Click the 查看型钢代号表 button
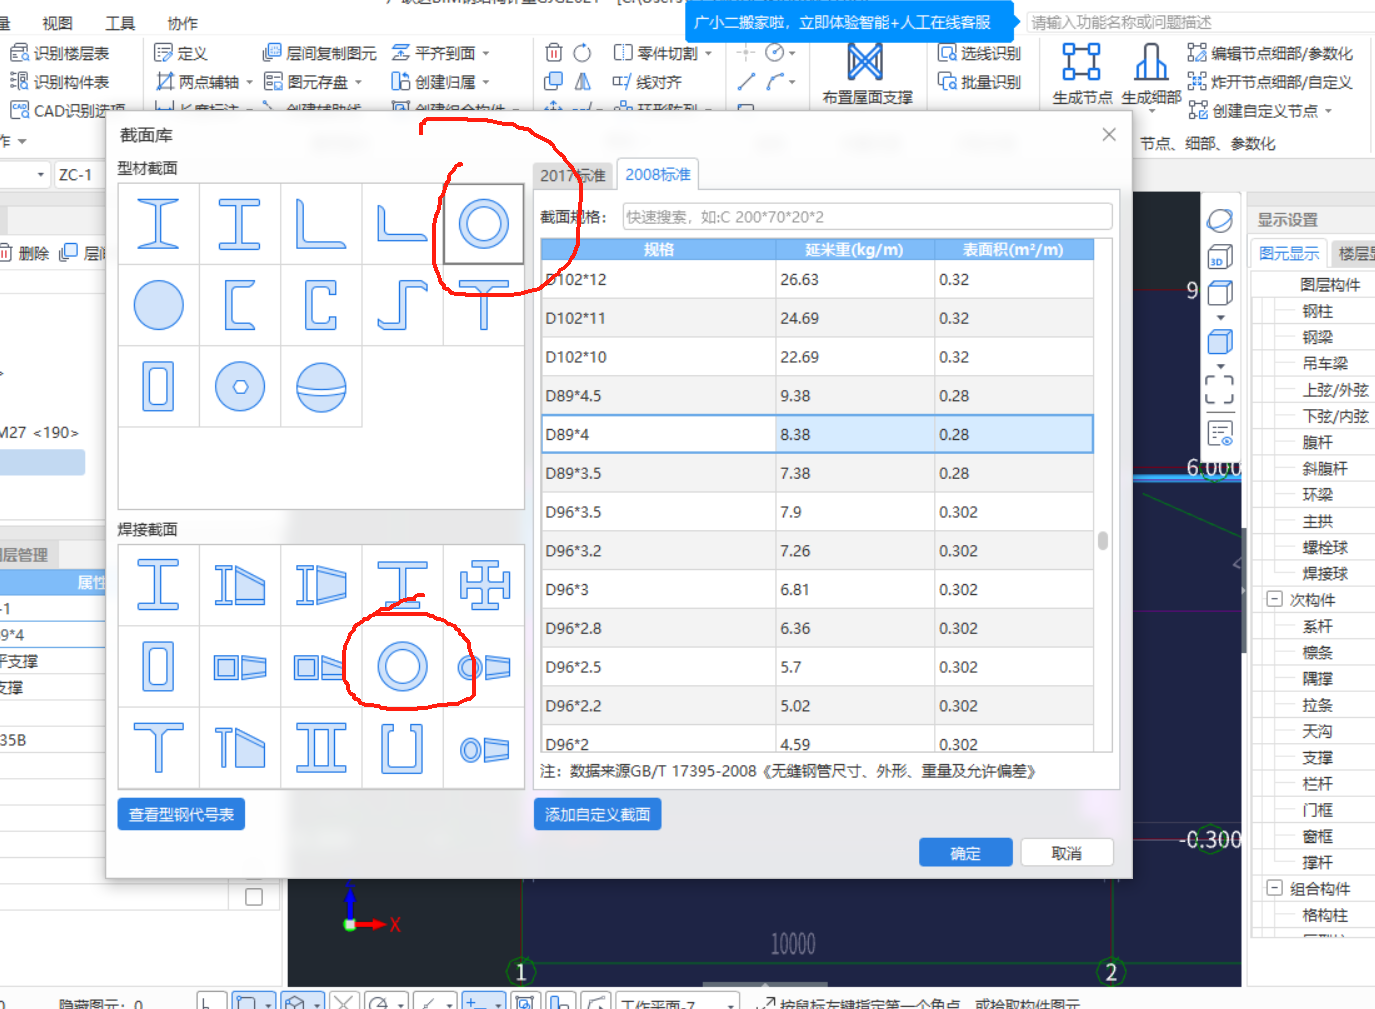The width and height of the screenshot is (1375, 1009). [181, 814]
